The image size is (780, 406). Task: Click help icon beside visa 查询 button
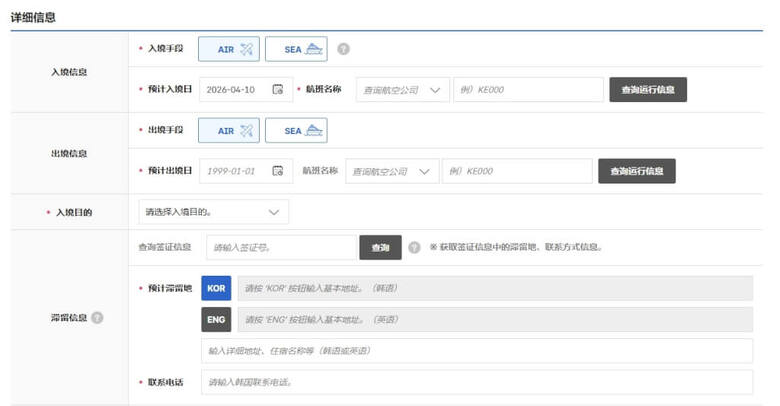point(414,247)
